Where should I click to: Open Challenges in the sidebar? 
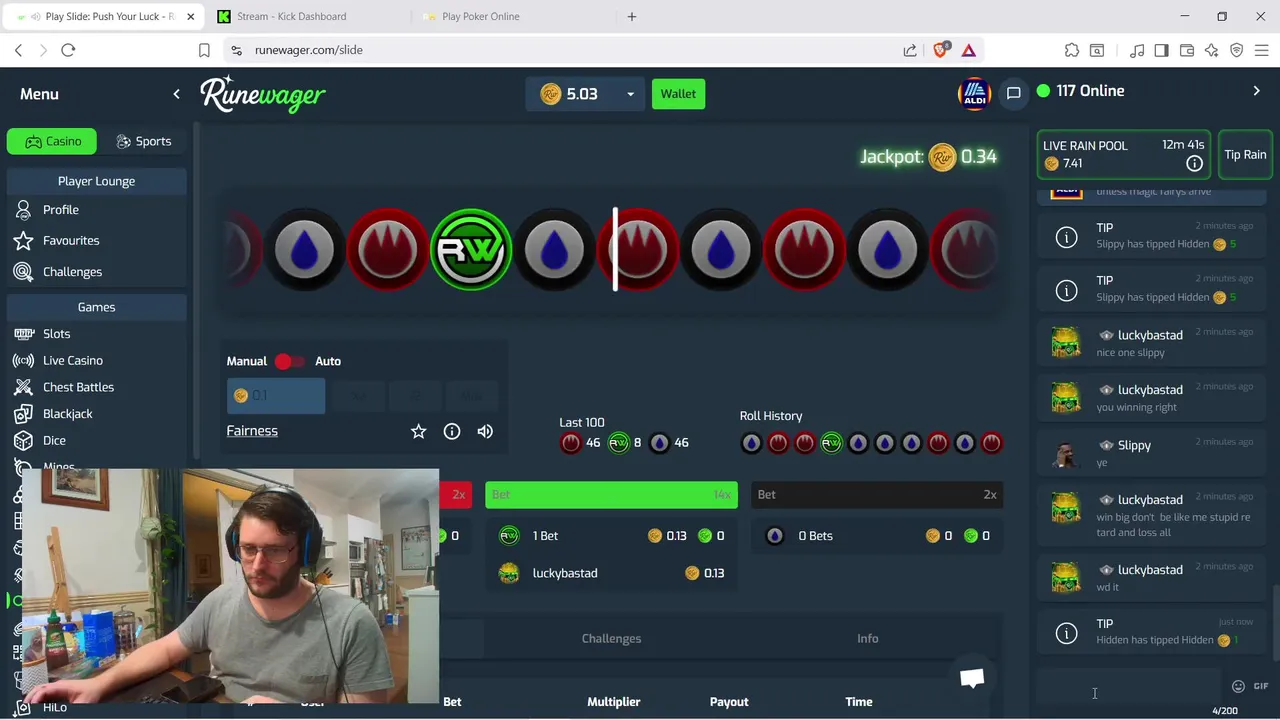click(72, 272)
